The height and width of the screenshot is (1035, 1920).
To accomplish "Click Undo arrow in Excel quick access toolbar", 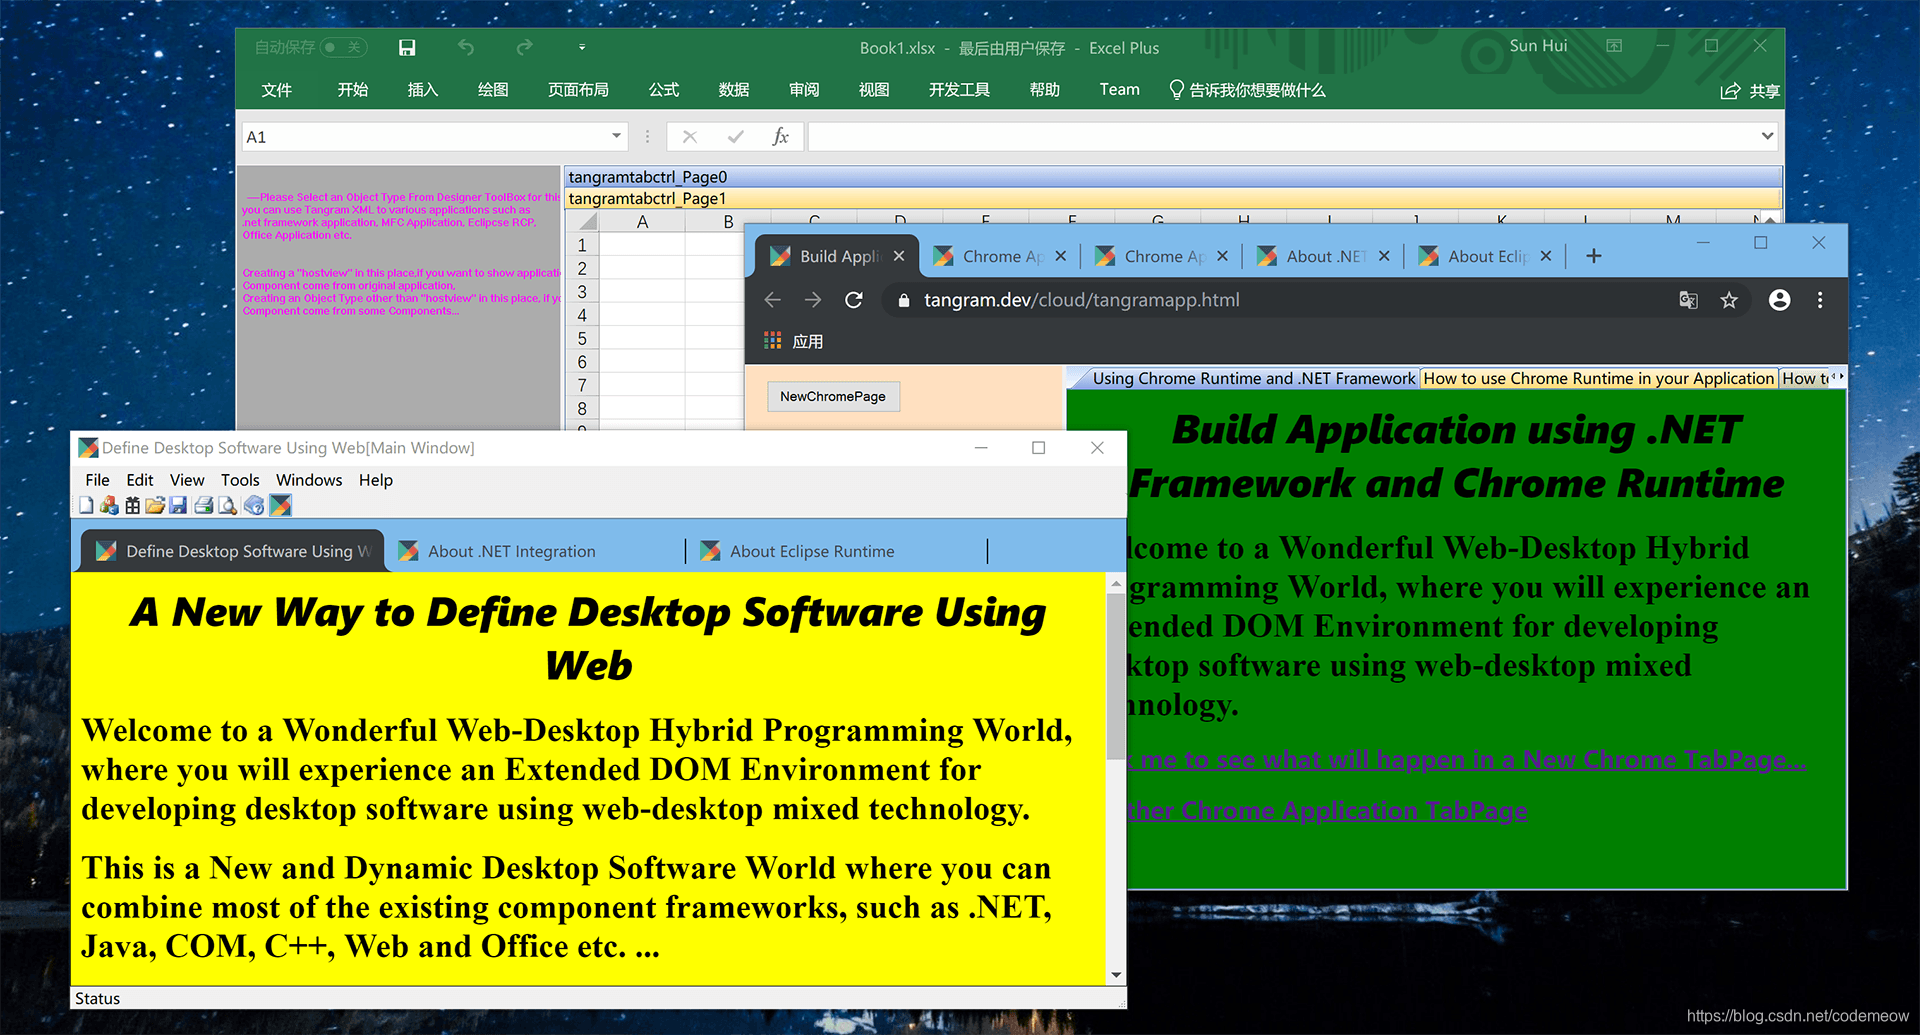I will [466, 48].
